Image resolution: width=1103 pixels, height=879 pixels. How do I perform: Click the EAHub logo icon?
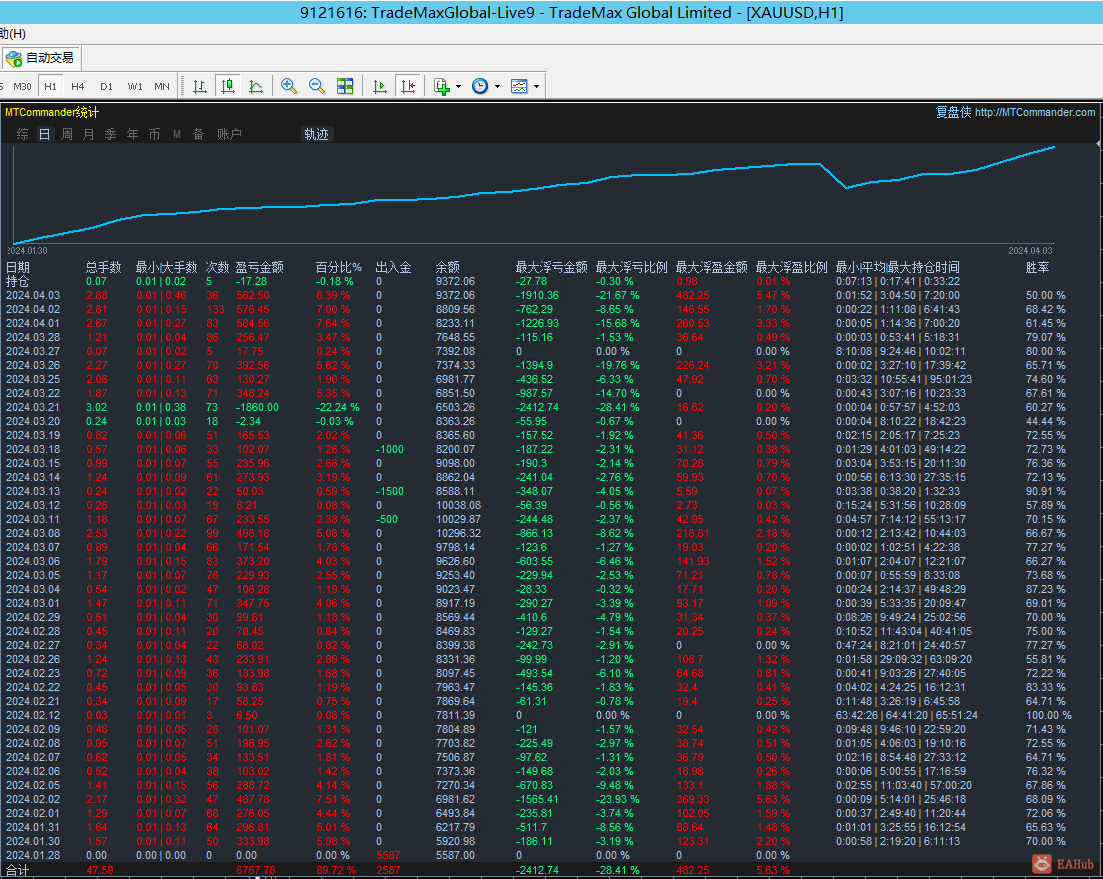pyautogui.click(x=1042, y=863)
